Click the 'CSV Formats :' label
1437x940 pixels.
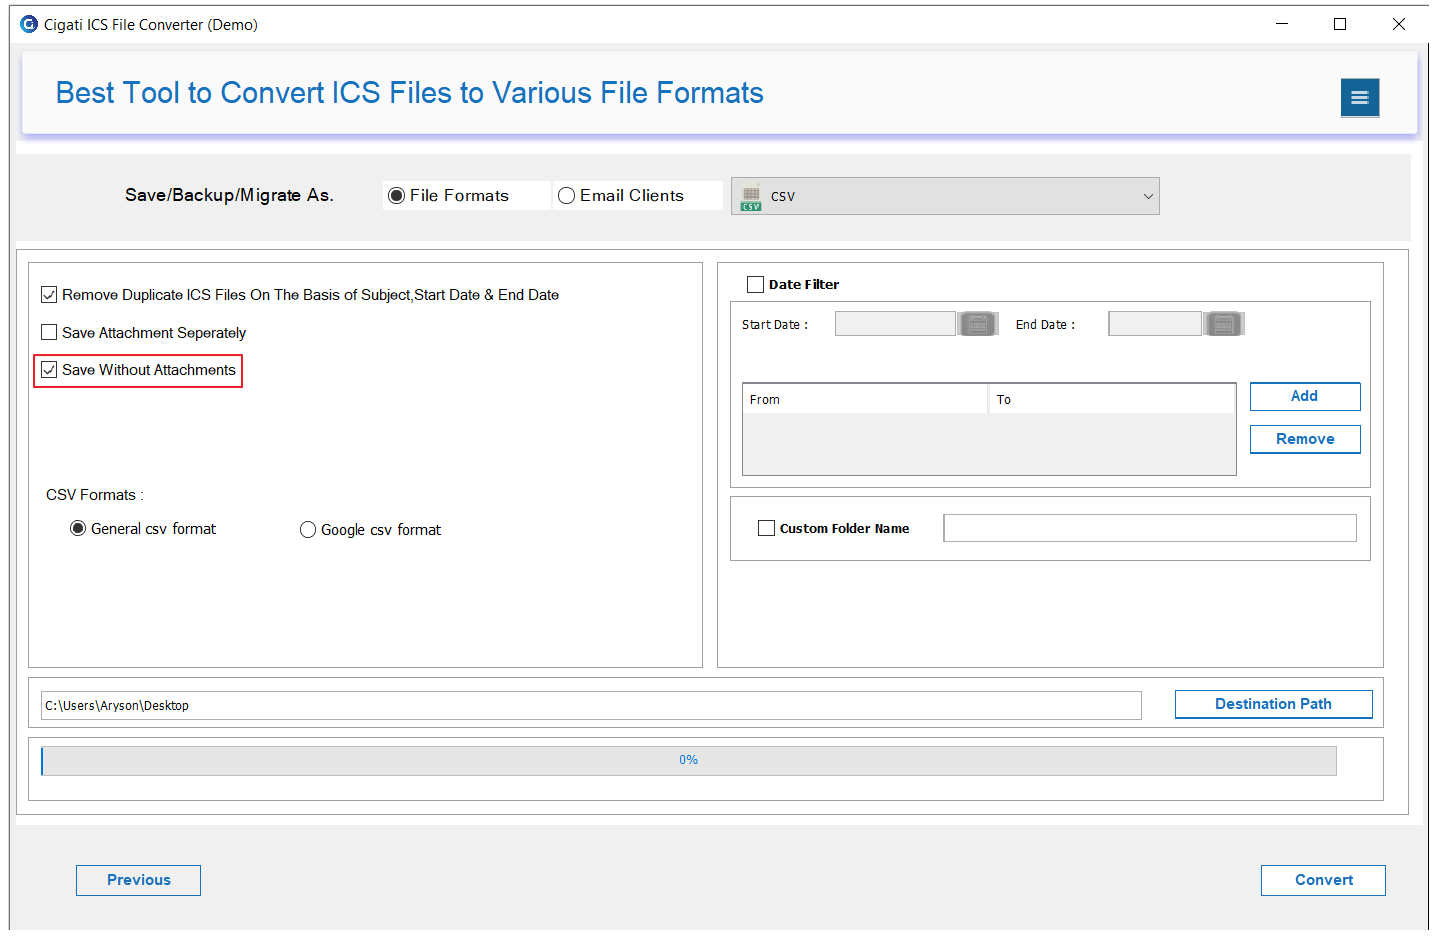click(95, 495)
